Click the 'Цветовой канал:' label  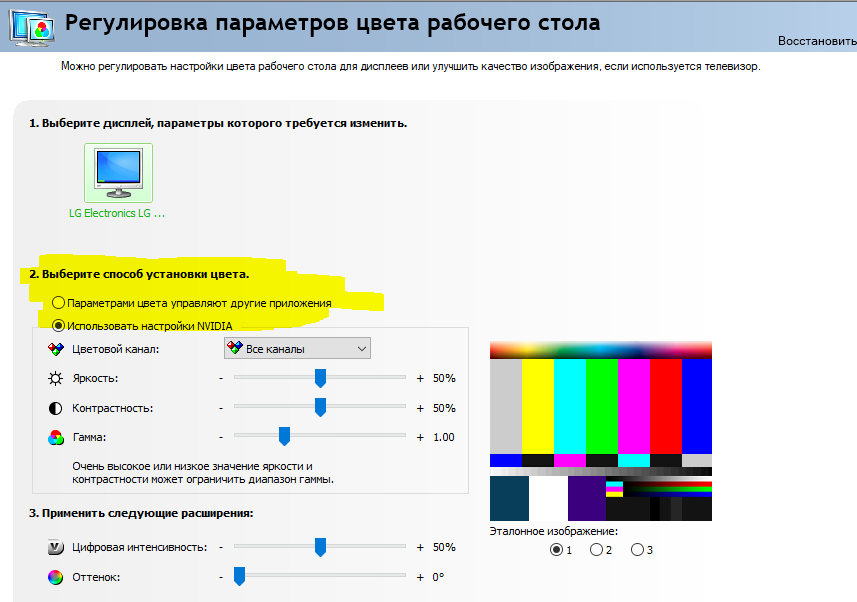coord(115,349)
